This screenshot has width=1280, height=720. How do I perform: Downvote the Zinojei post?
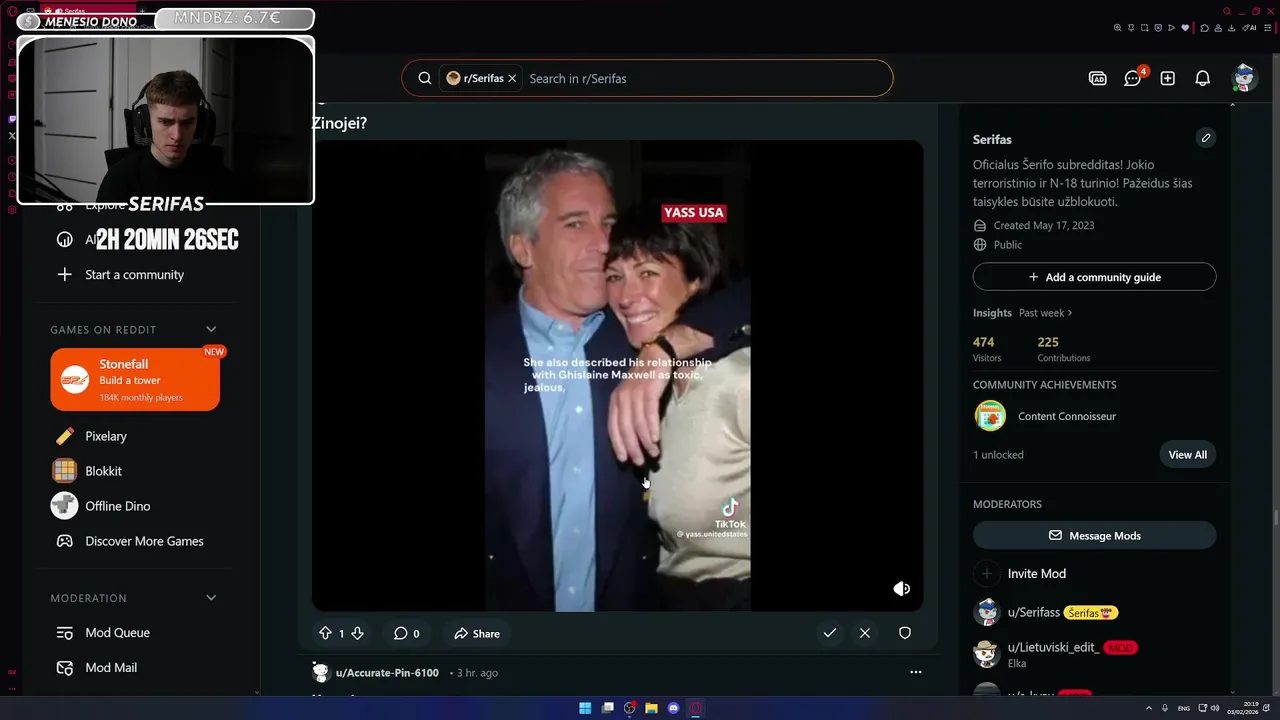[357, 633]
